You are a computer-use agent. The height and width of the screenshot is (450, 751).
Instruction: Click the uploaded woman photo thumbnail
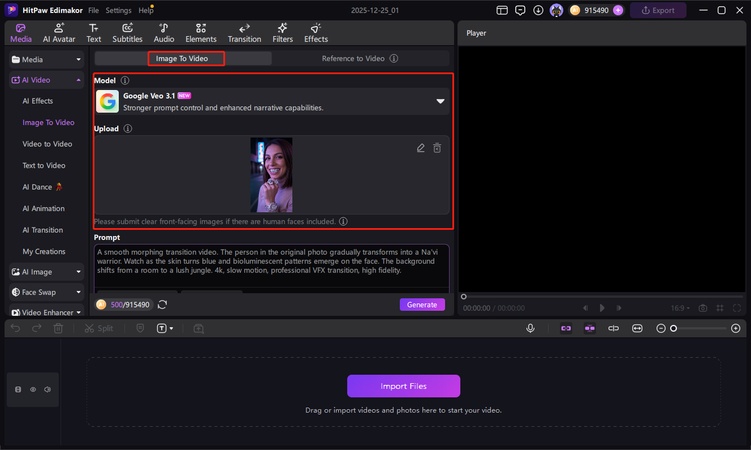(272, 175)
